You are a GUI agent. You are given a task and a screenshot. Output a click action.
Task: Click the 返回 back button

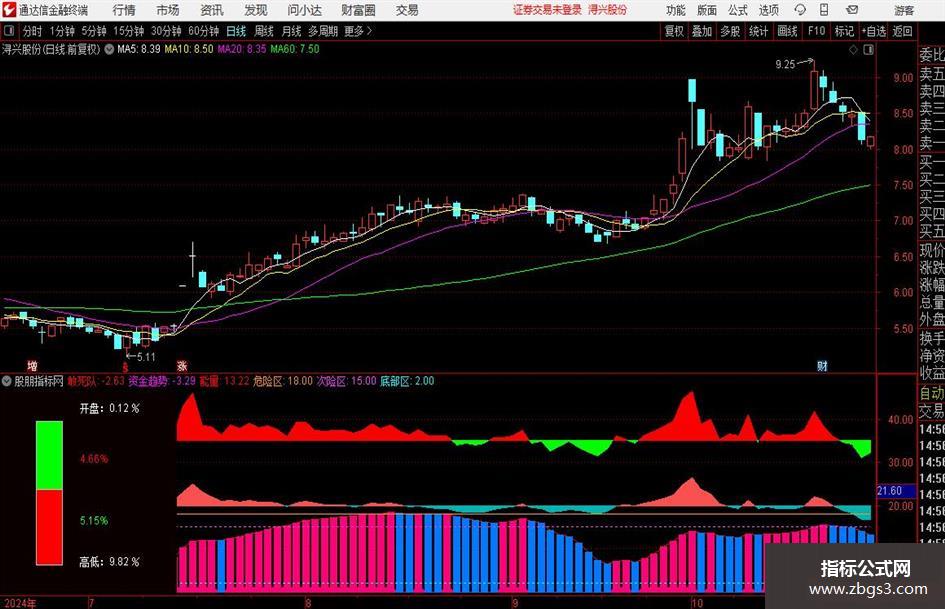pos(902,31)
